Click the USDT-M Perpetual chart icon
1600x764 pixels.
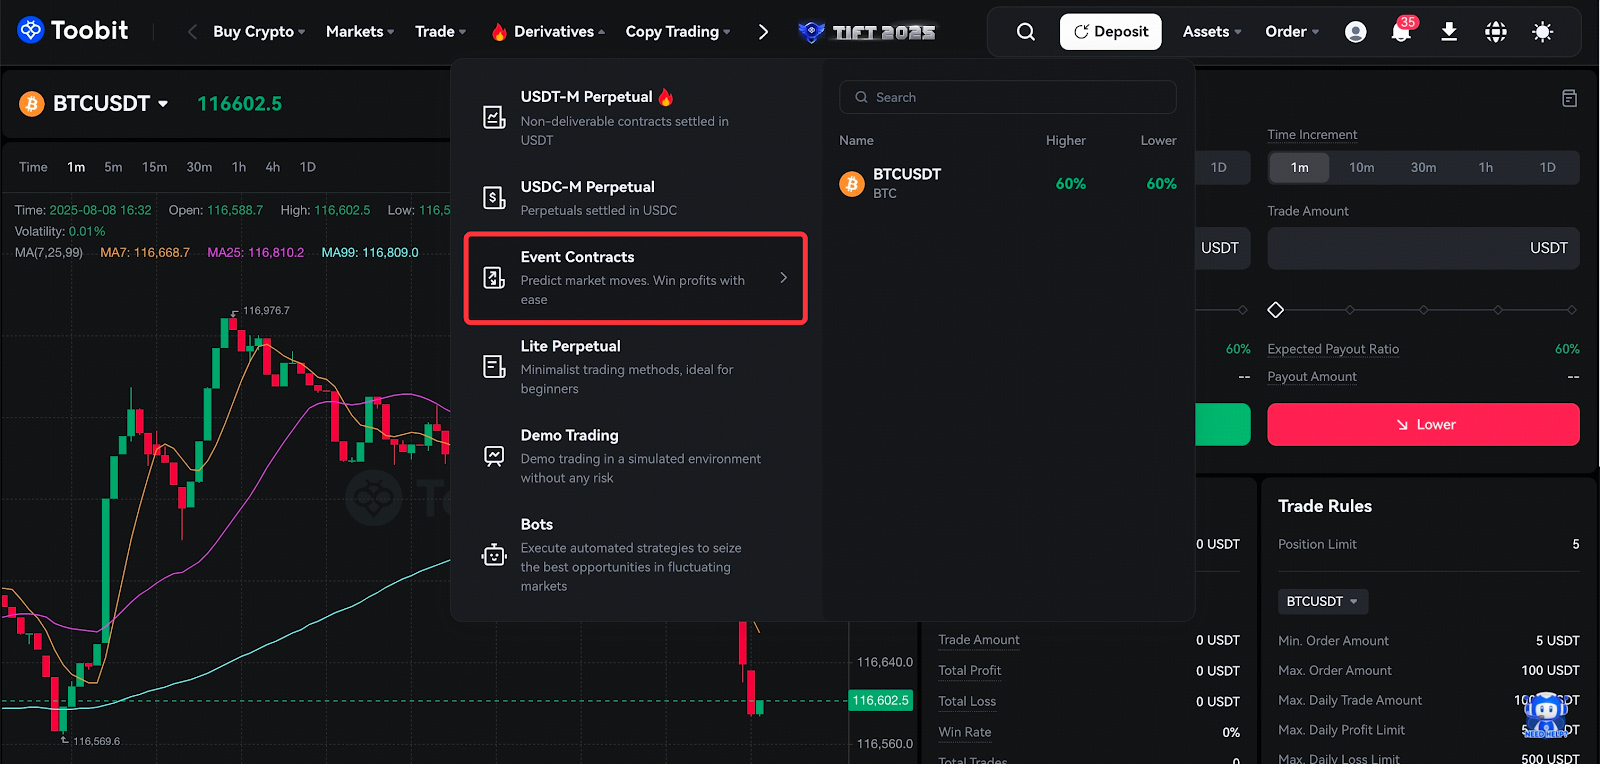(x=494, y=117)
